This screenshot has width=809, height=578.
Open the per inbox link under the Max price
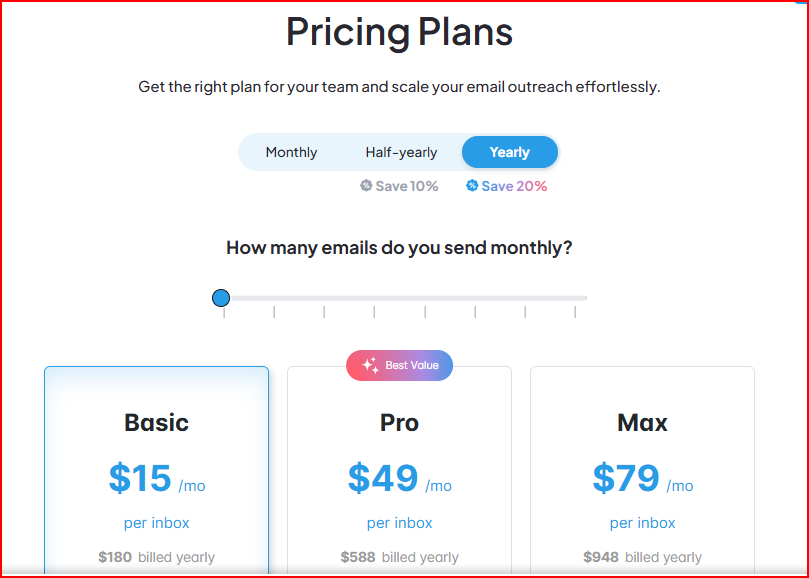point(642,522)
